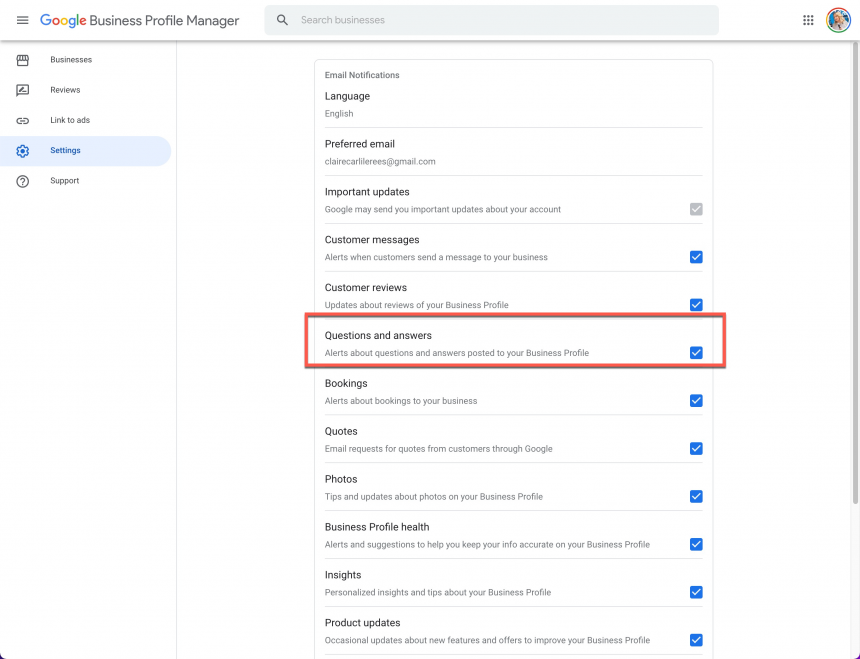The width and height of the screenshot is (860, 659).
Task: Select Support in the sidebar
Action: [65, 181]
